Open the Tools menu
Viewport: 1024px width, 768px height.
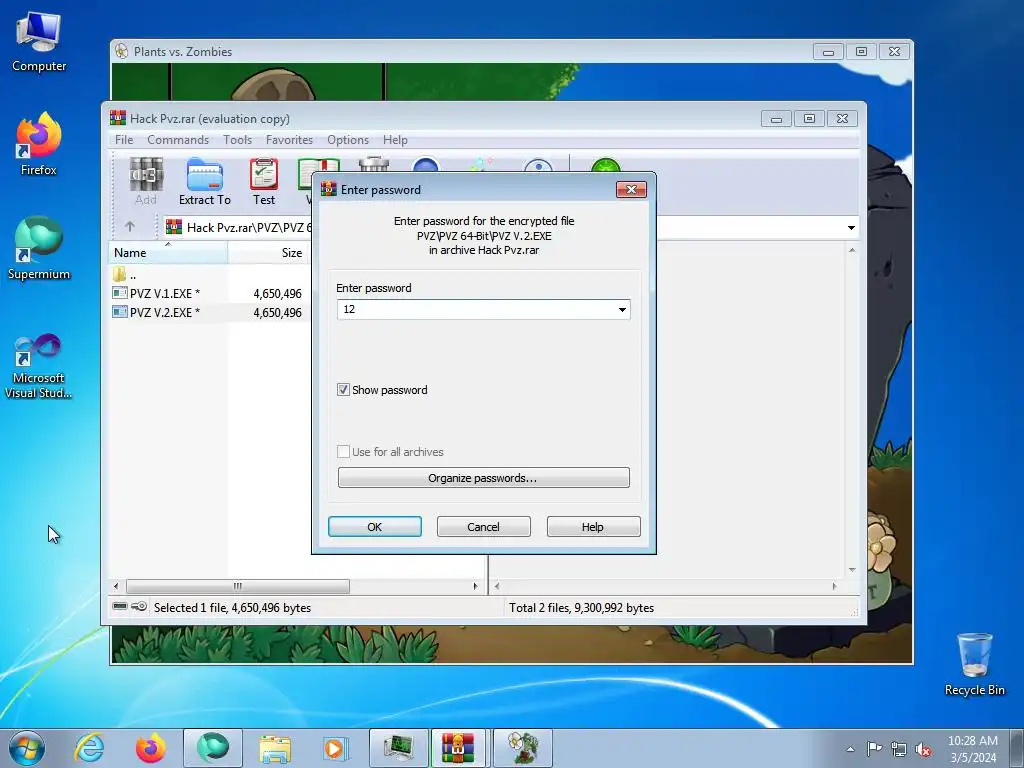237,140
